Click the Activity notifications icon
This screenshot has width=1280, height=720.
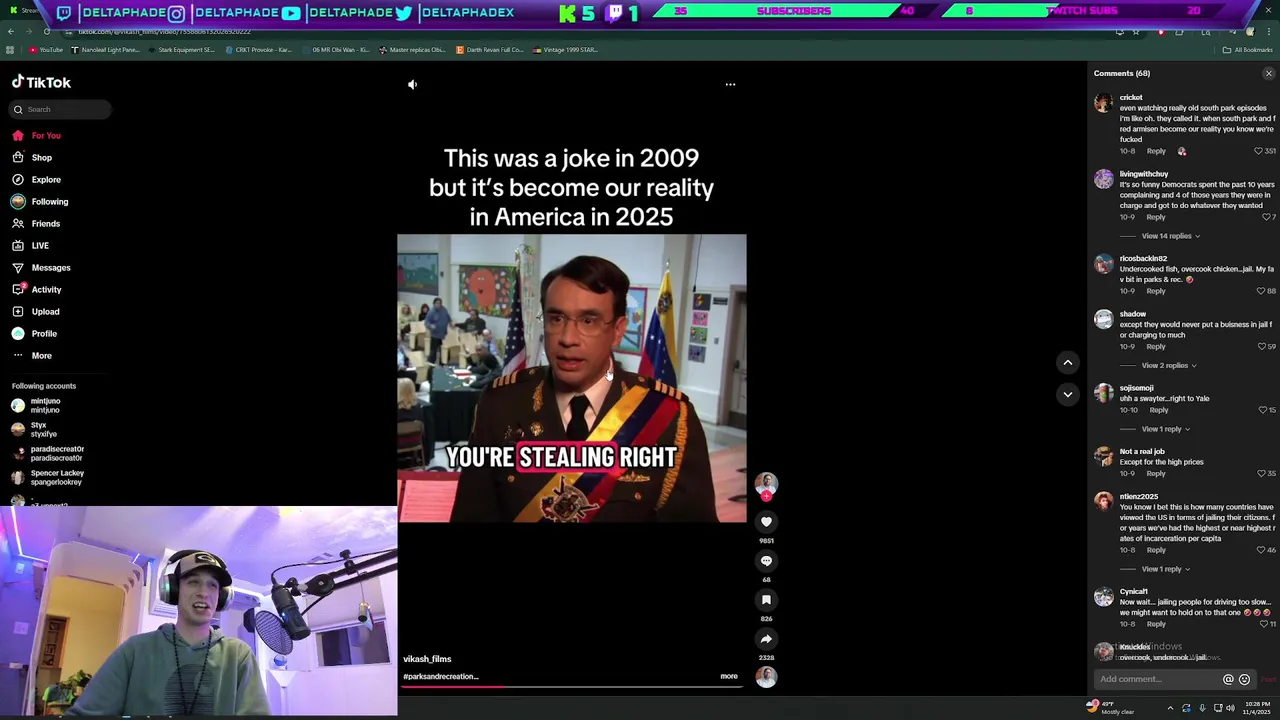pos(18,290)
